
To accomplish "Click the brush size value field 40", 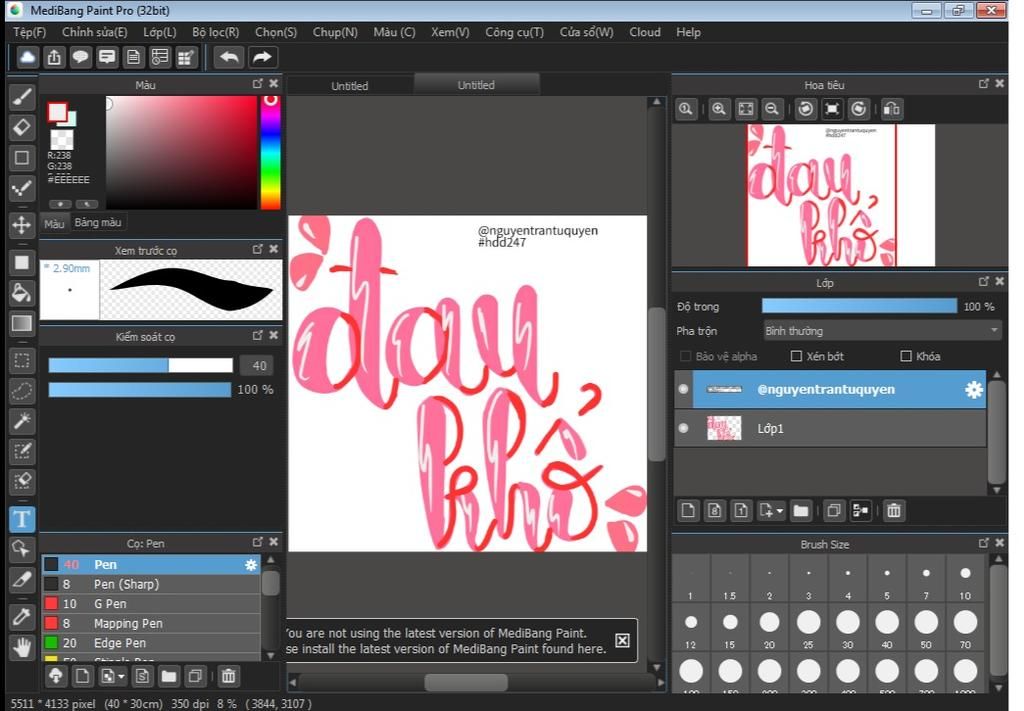I will coord(256,366).
